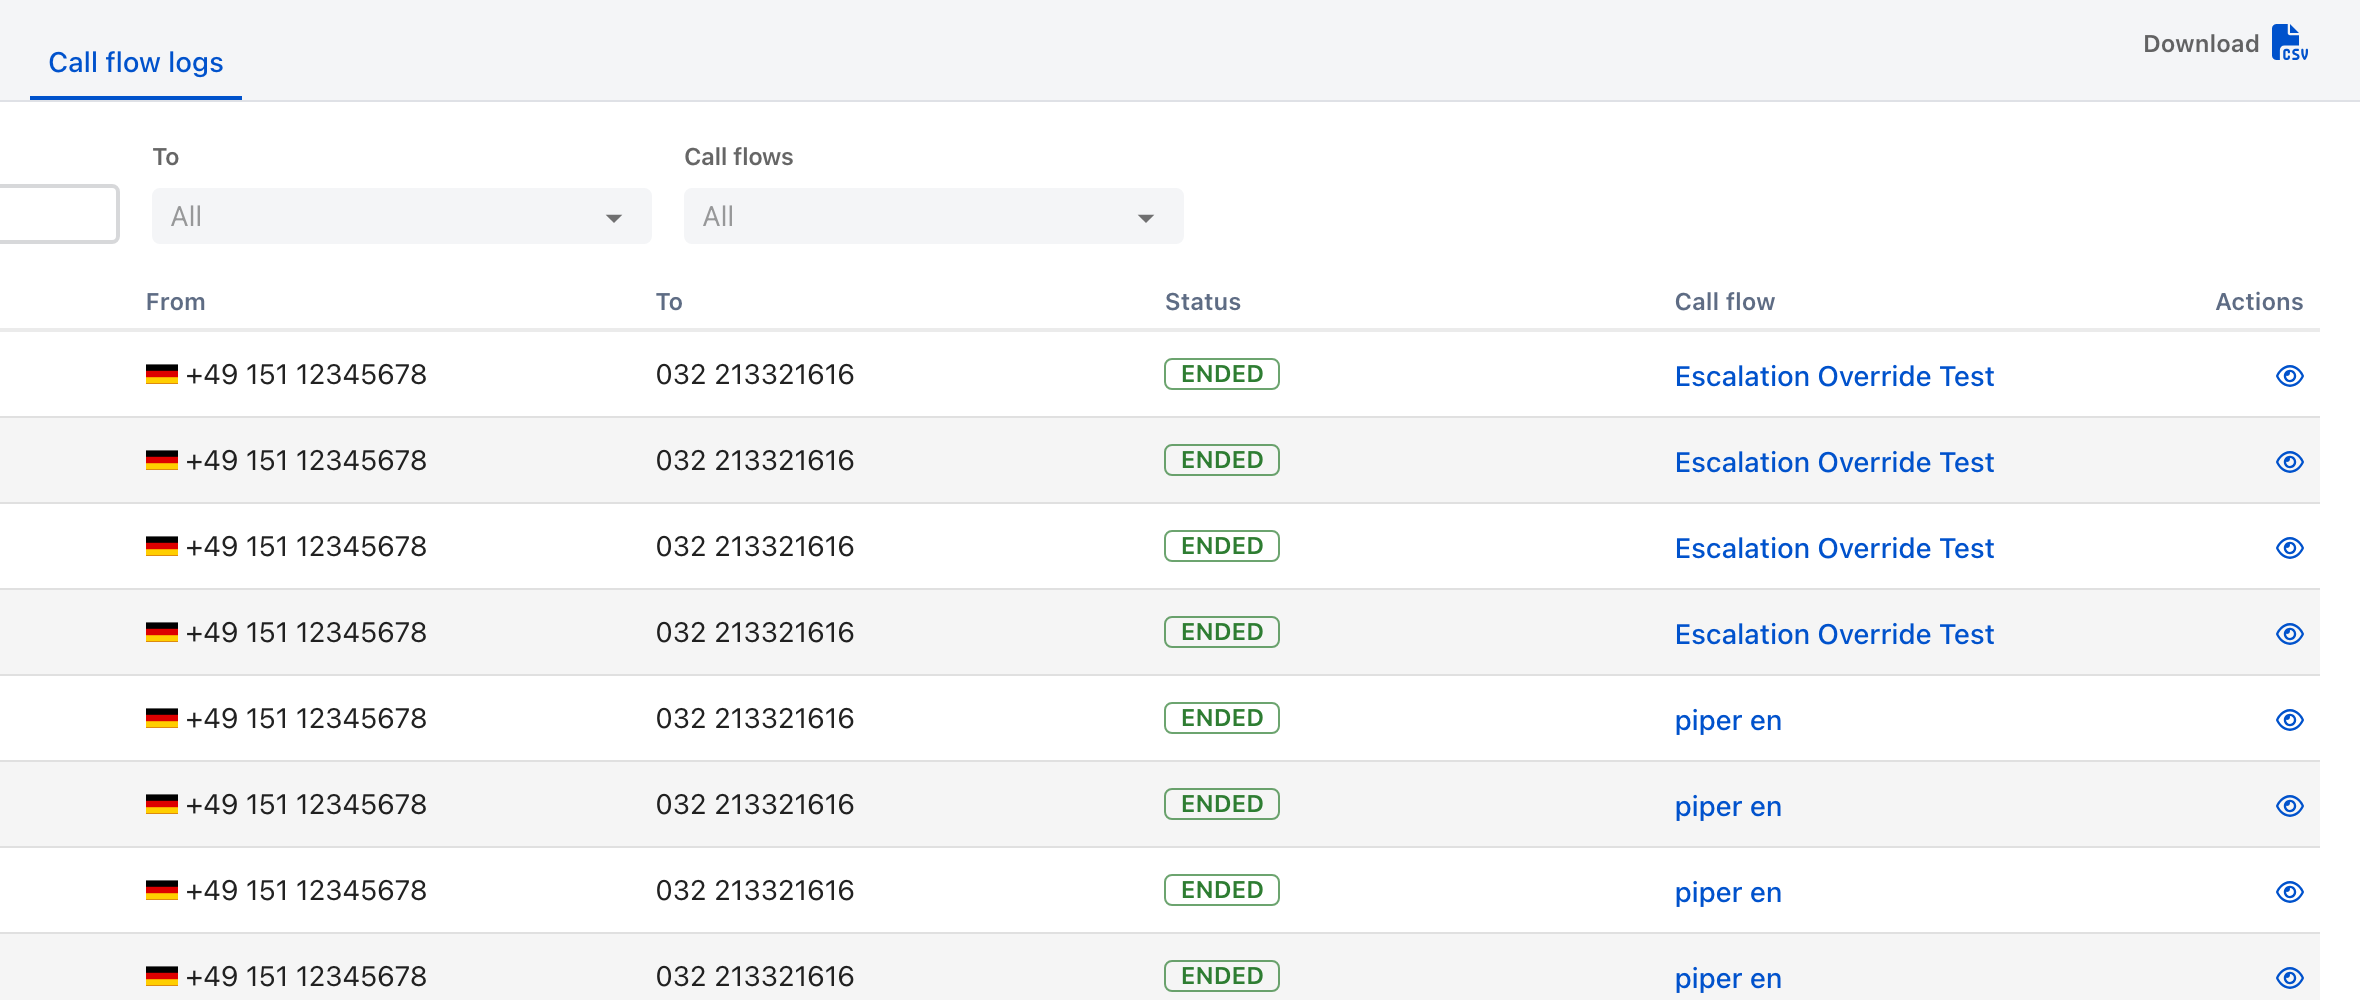This screenshot has height=1000, width=2360.
Task: View the last visible piper en call log
Action: [2290, 978]
